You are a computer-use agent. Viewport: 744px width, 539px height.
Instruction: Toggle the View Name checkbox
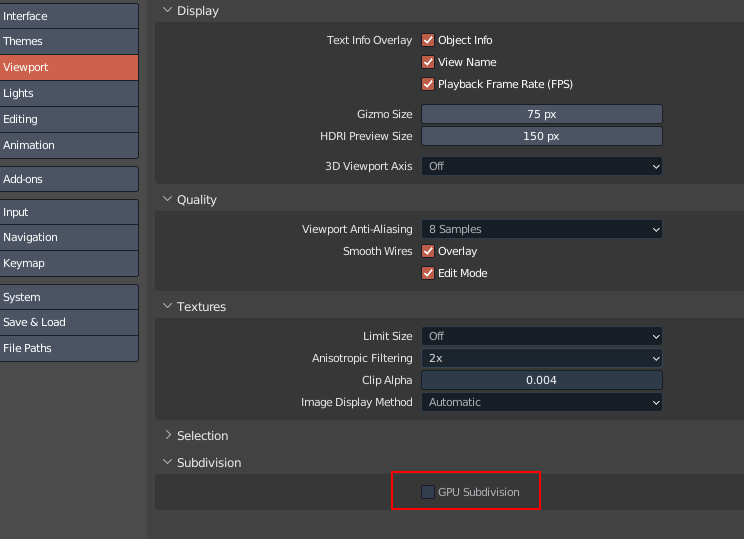click(x=428, y=62)
